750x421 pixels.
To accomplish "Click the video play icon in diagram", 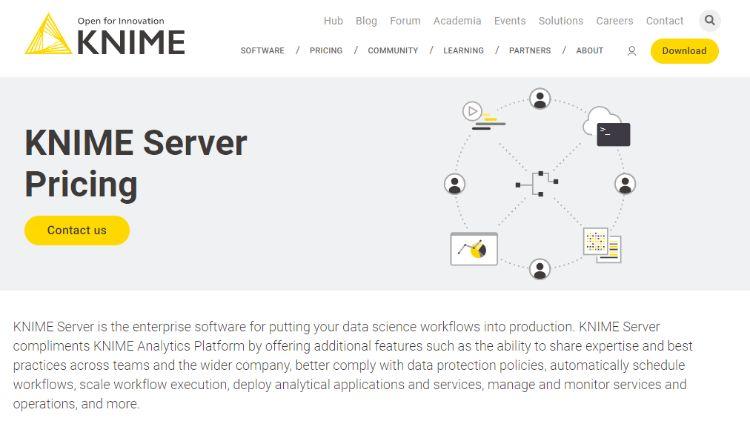I will (474, 111).
